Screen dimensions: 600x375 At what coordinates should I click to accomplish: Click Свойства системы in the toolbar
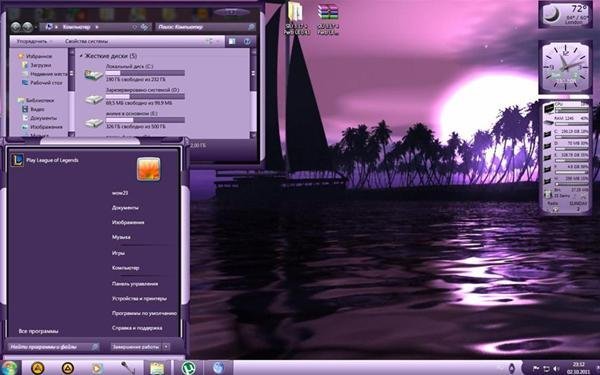[86, 41]
